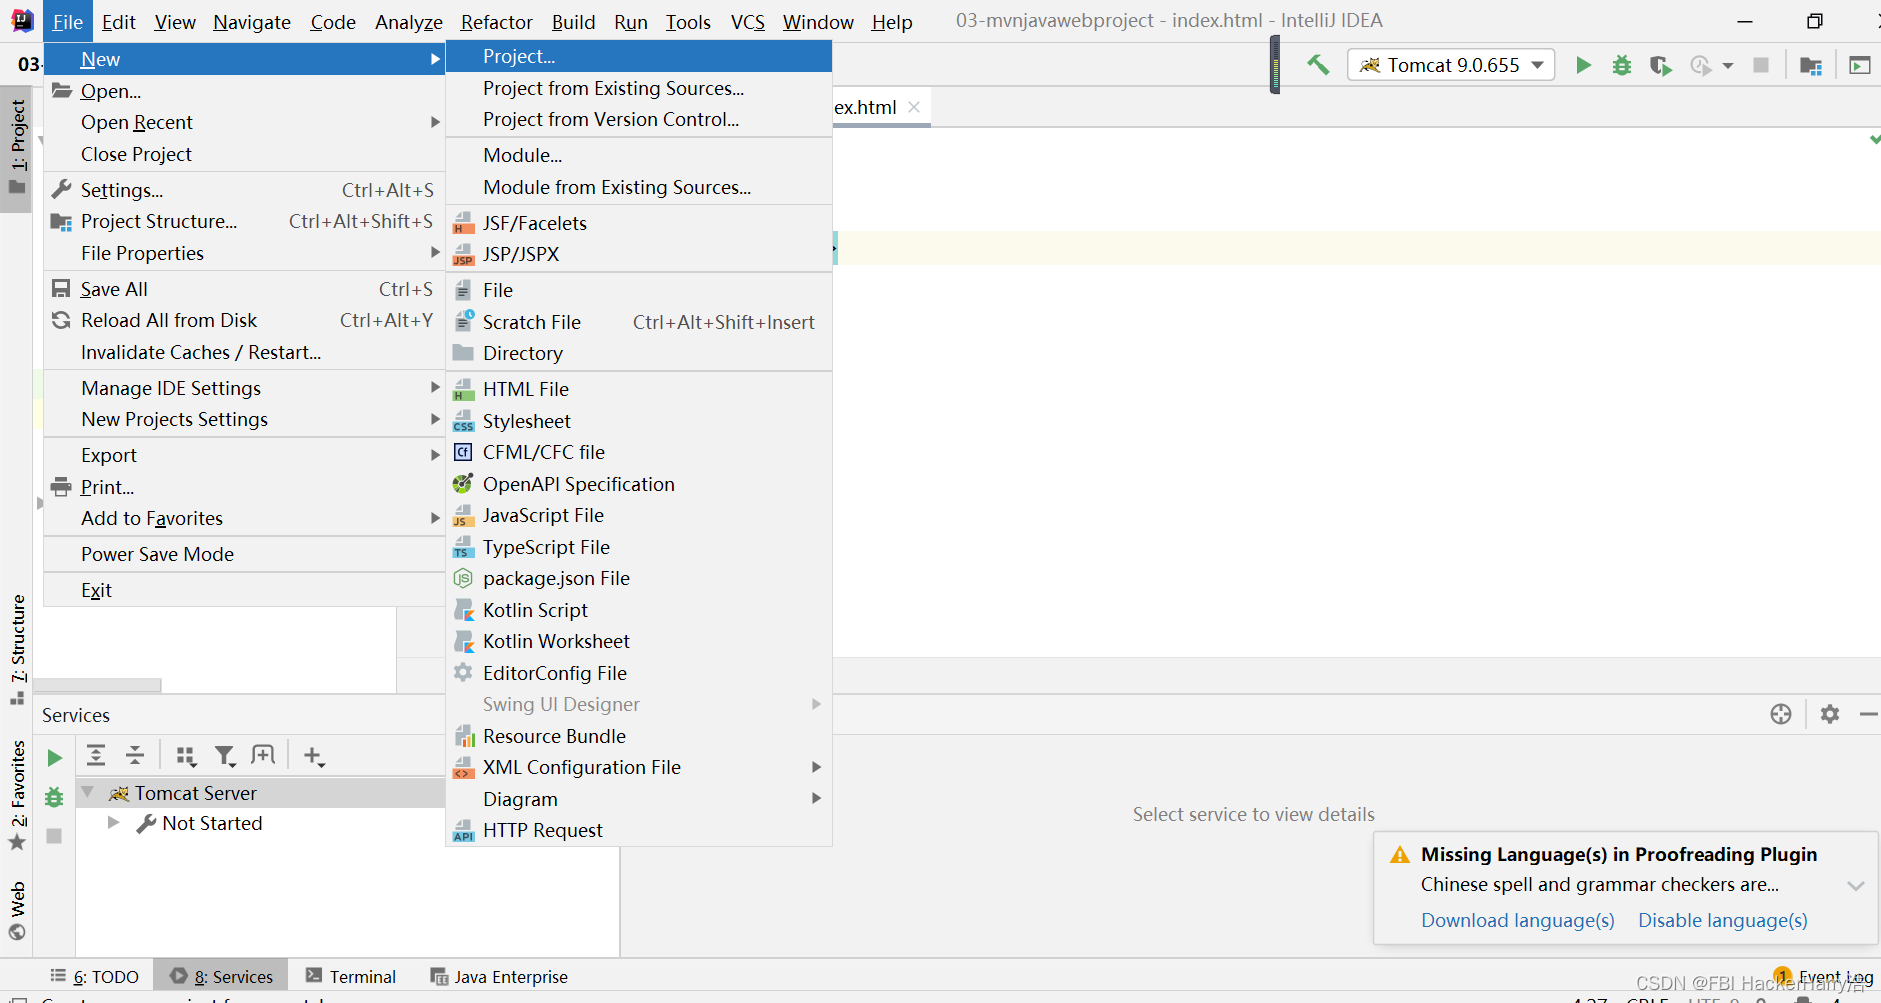Viewport: 1881px width, 1003px height.
Task: Run Tomcat with the green play button
Action: pyautogui.click(x=1583, y=65)
